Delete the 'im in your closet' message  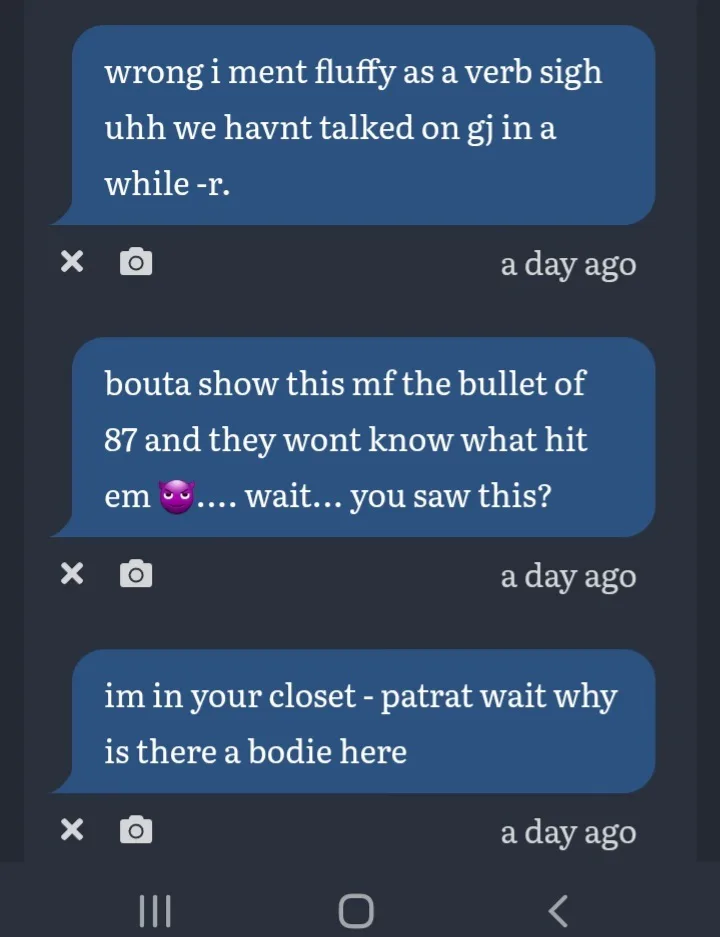click(x=72, y=829)
